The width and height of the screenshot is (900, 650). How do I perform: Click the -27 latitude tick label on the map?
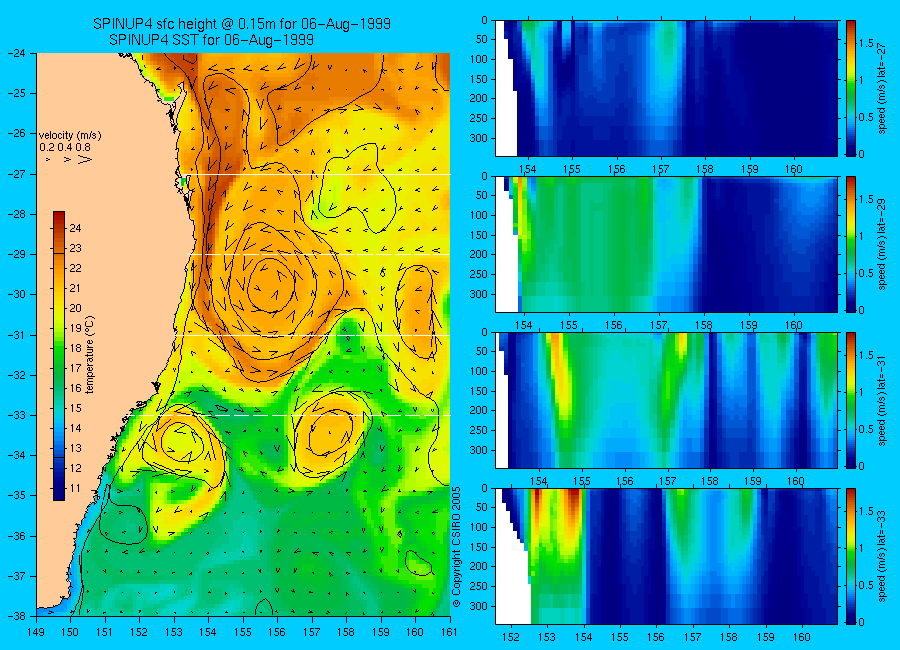pyautogui.click(x=16, y=174)
